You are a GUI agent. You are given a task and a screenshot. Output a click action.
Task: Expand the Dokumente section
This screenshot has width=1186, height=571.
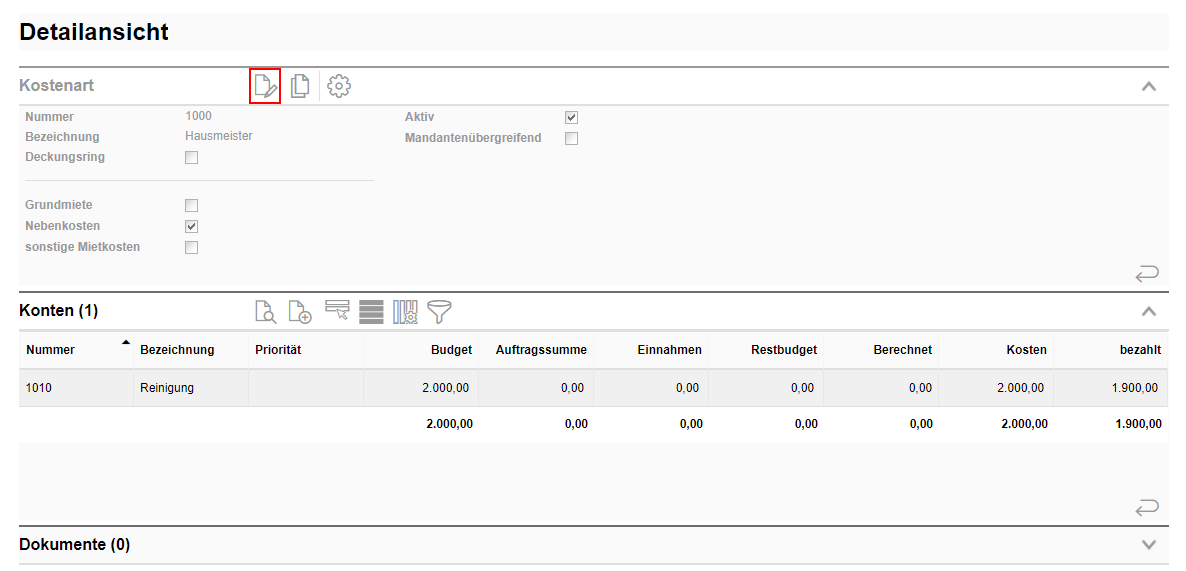[x=1149, y=545]
